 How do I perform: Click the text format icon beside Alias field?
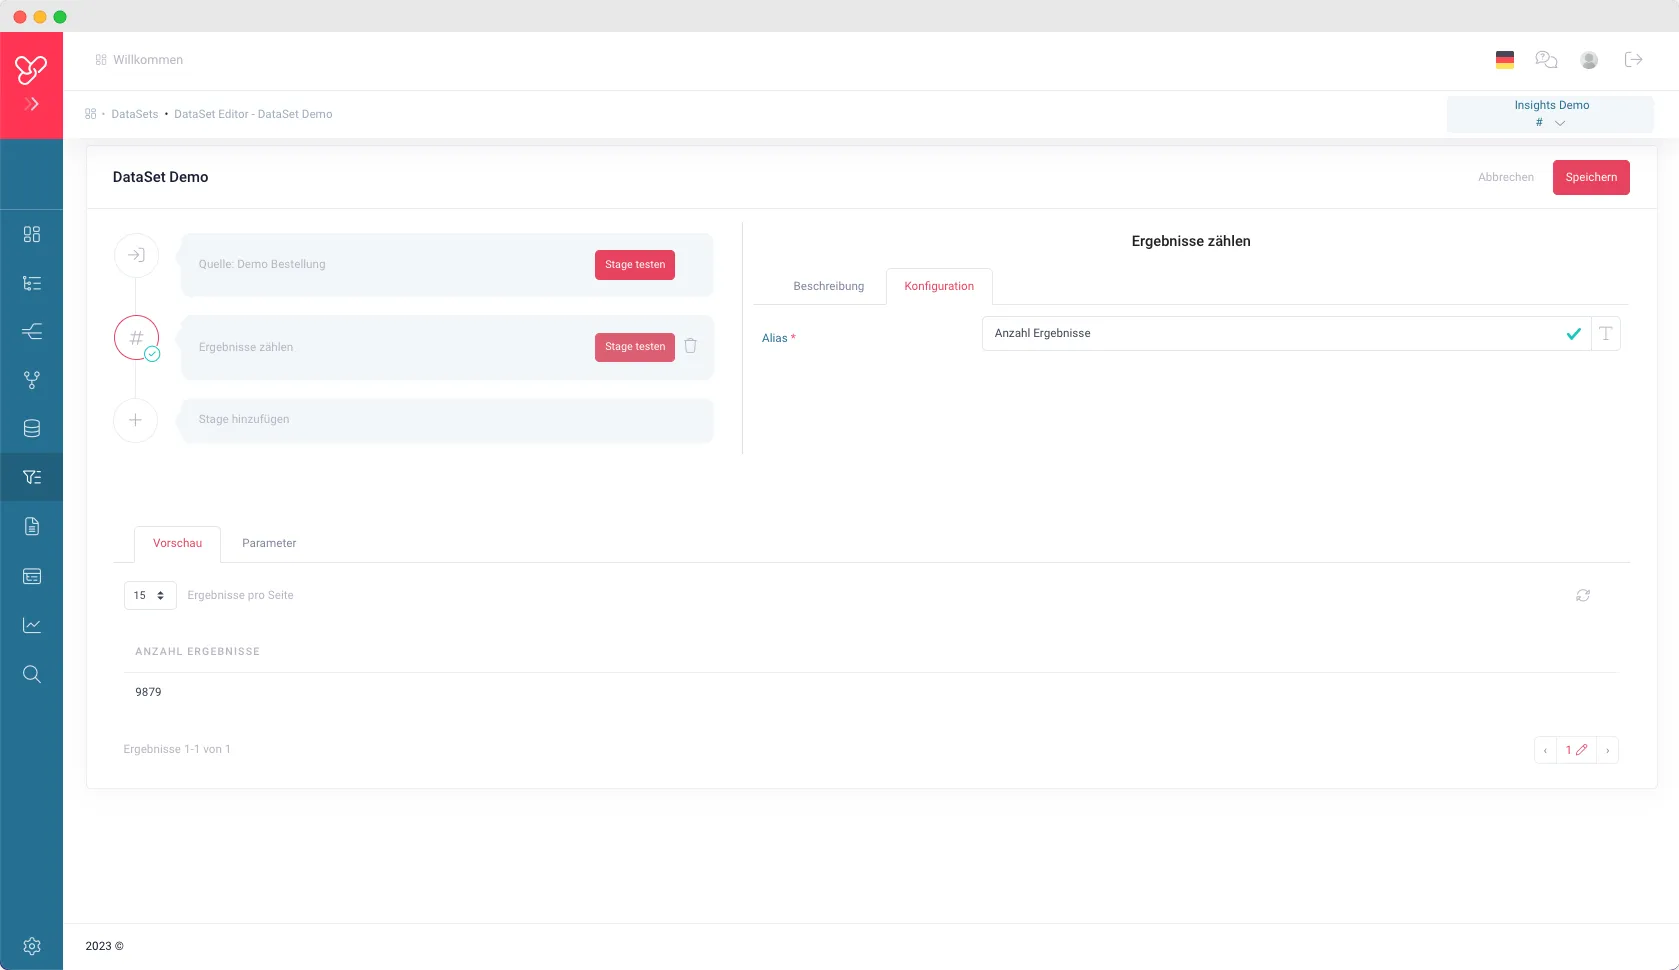pyautogui.click(x=1606, y=334)
